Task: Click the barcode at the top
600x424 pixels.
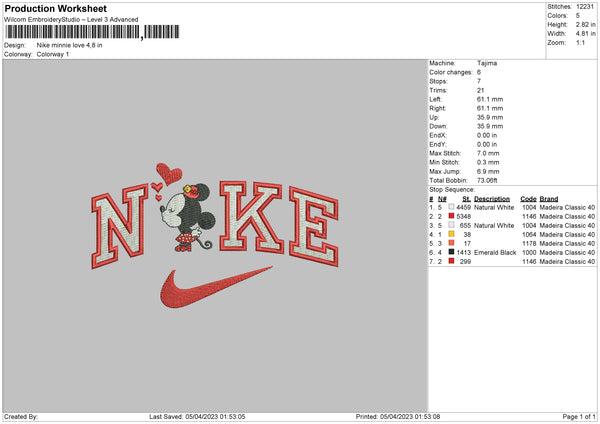Action: 92,32
